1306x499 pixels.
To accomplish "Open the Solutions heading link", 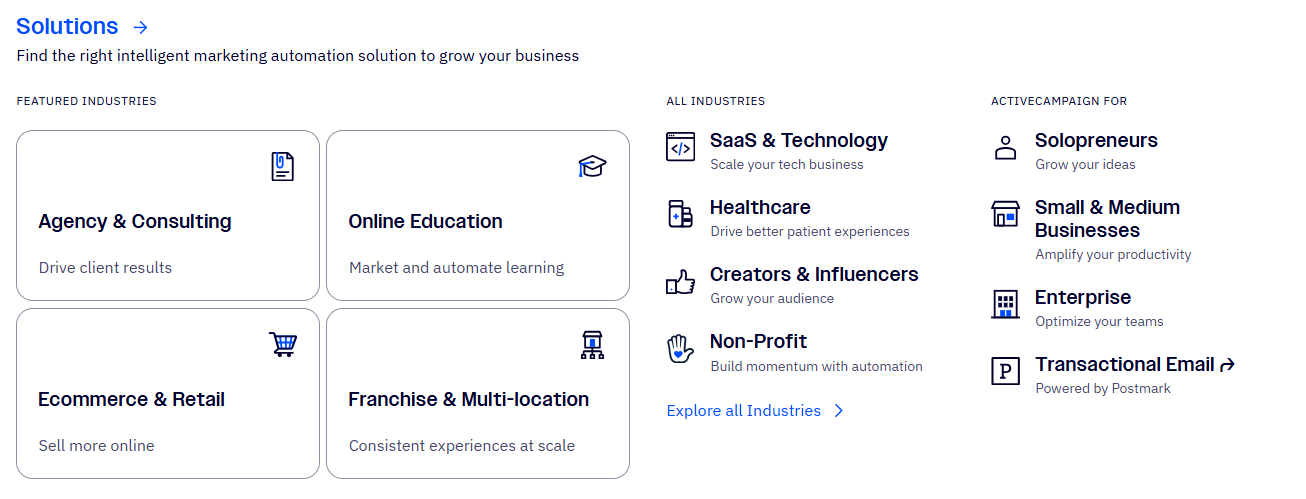I will tap(67, 27).
